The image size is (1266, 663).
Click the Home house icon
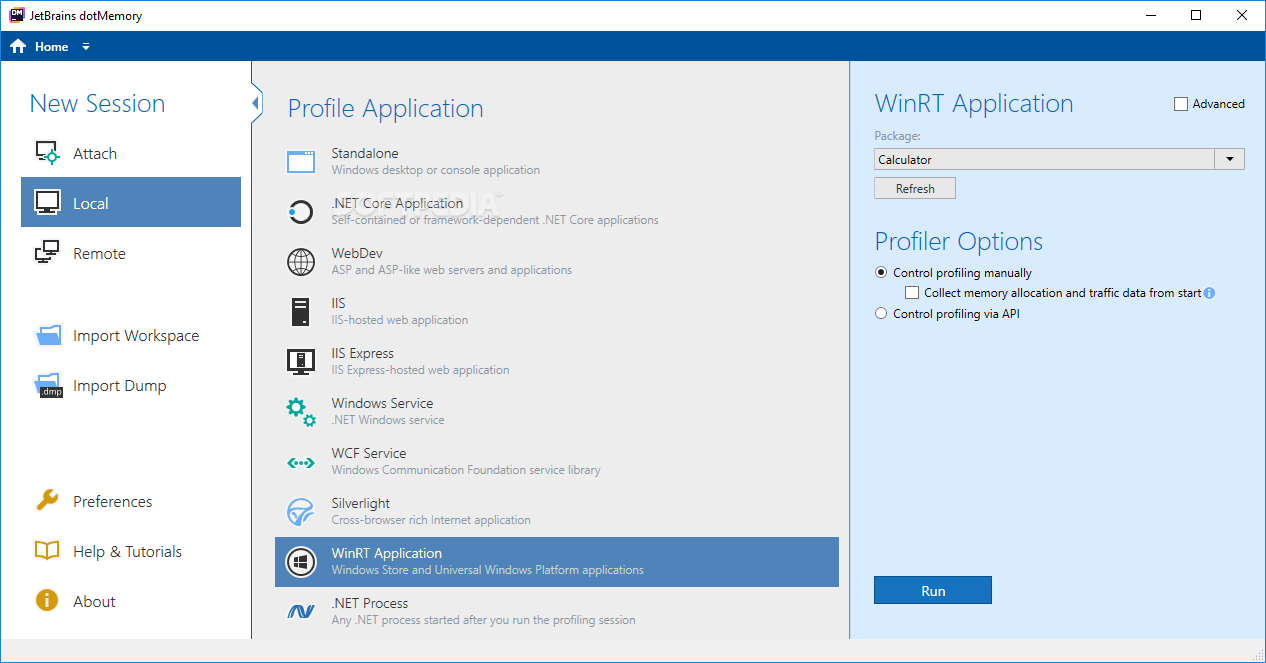click(x=18, y=46)
